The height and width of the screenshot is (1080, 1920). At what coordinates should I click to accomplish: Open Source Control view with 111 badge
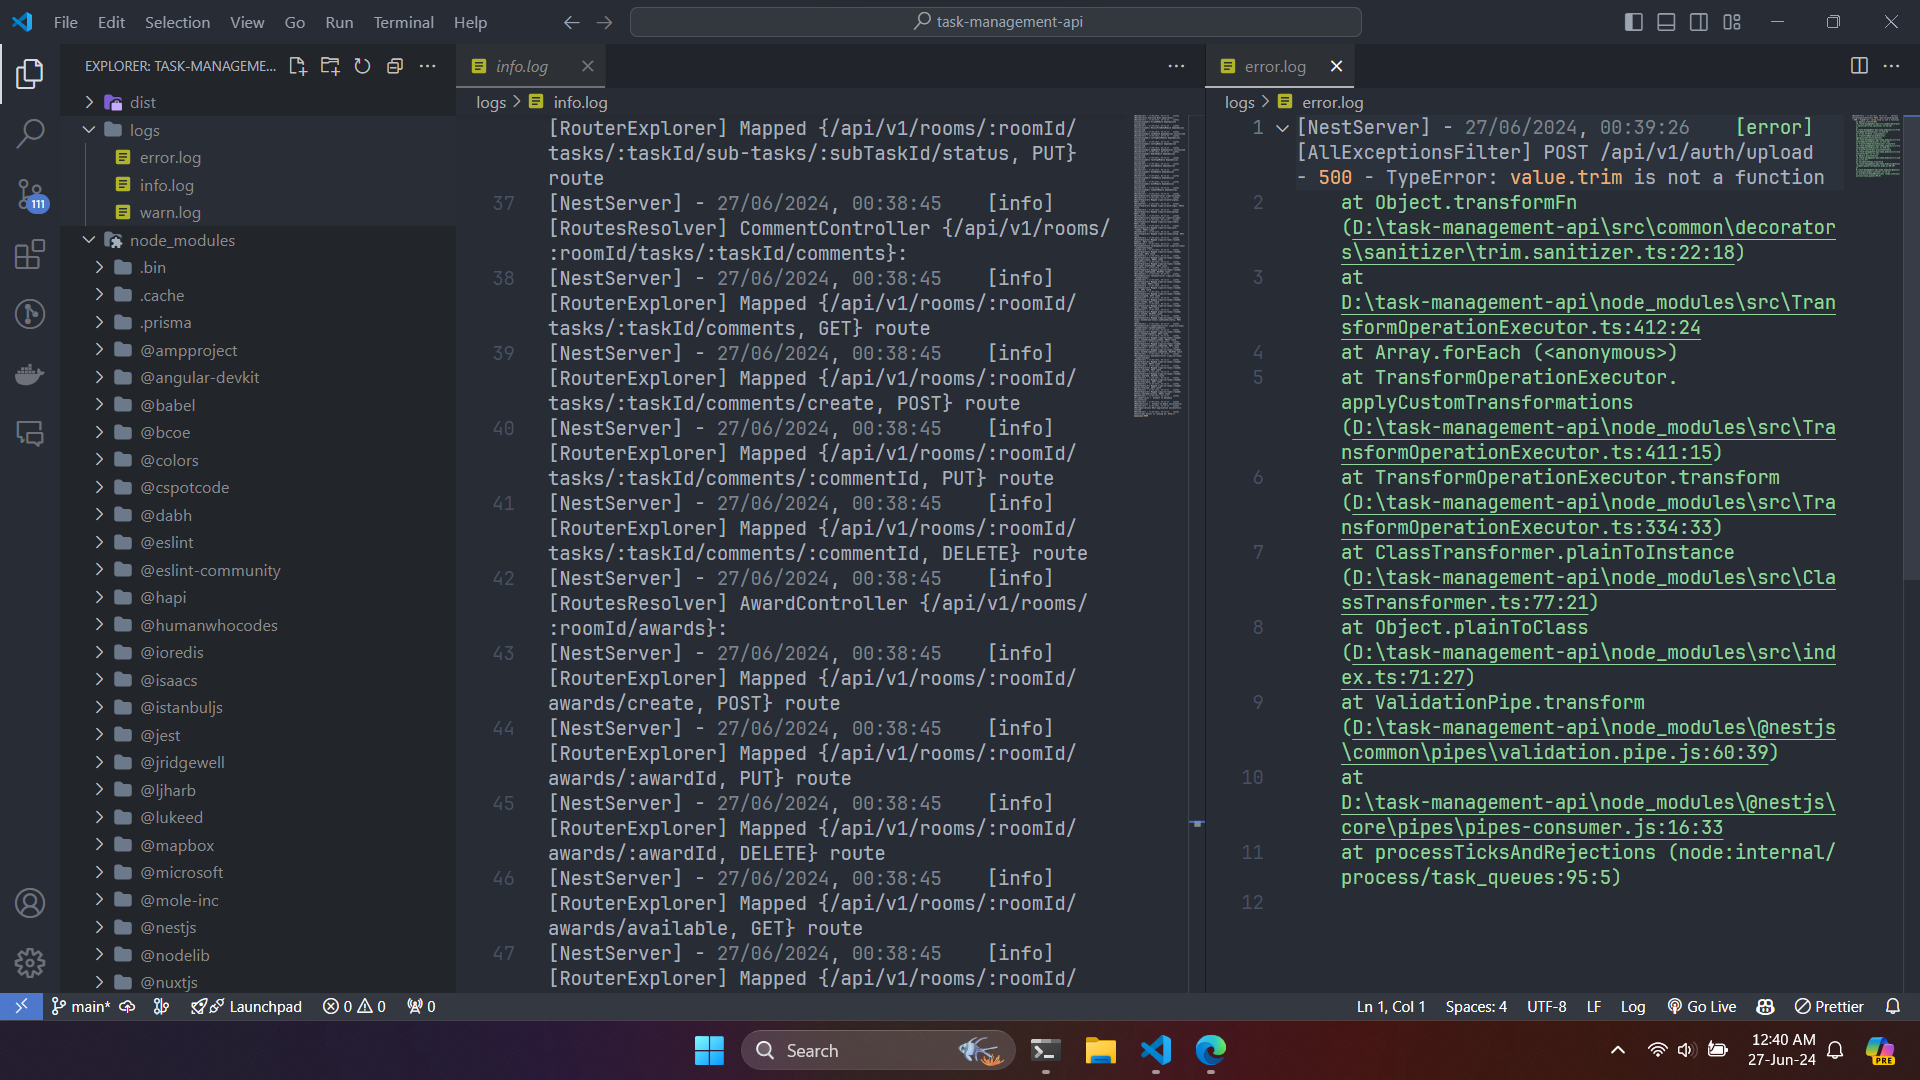point(30,194)
